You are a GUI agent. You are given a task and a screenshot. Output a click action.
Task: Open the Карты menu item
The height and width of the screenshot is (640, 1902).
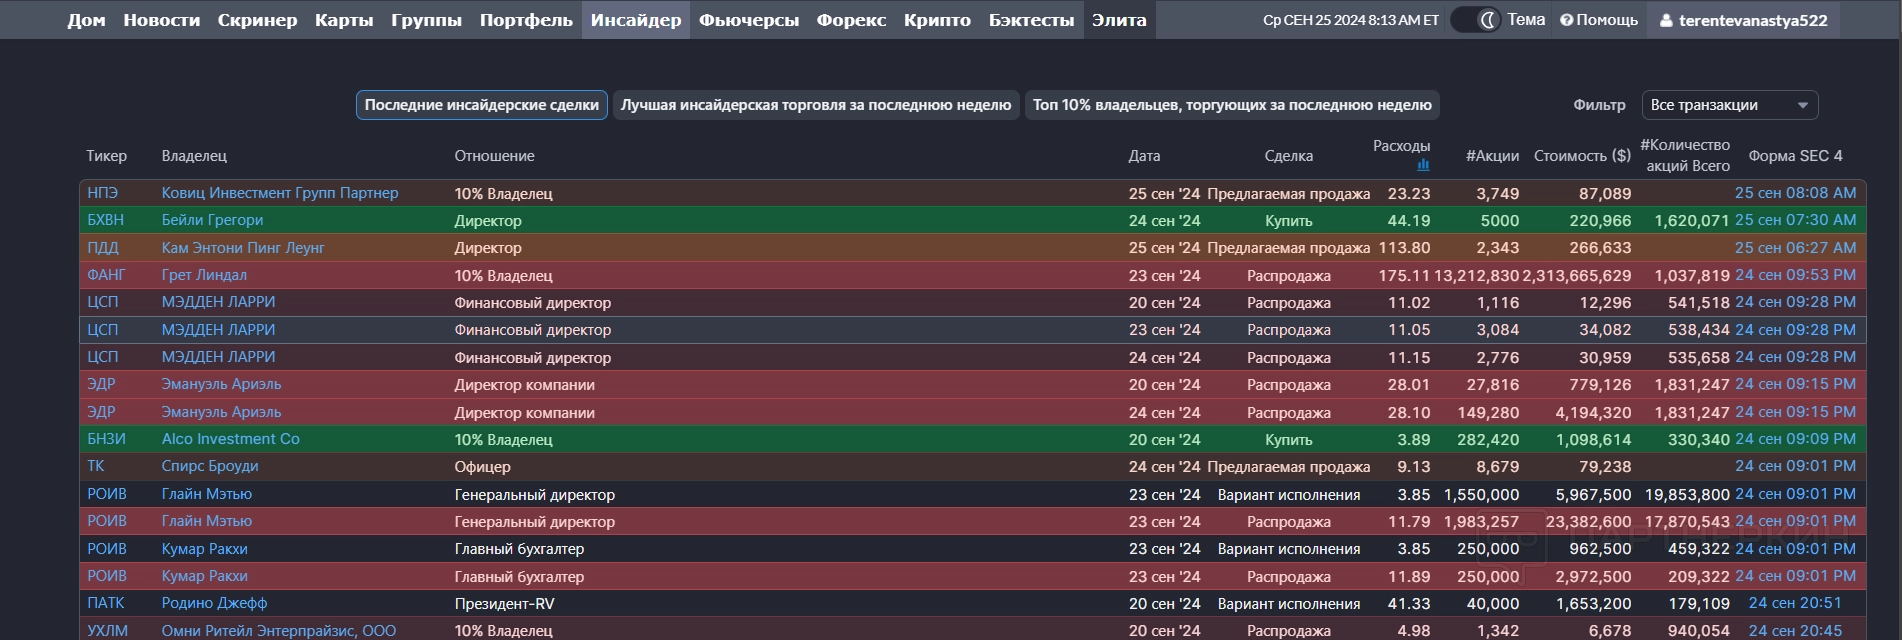click(344, 20)
